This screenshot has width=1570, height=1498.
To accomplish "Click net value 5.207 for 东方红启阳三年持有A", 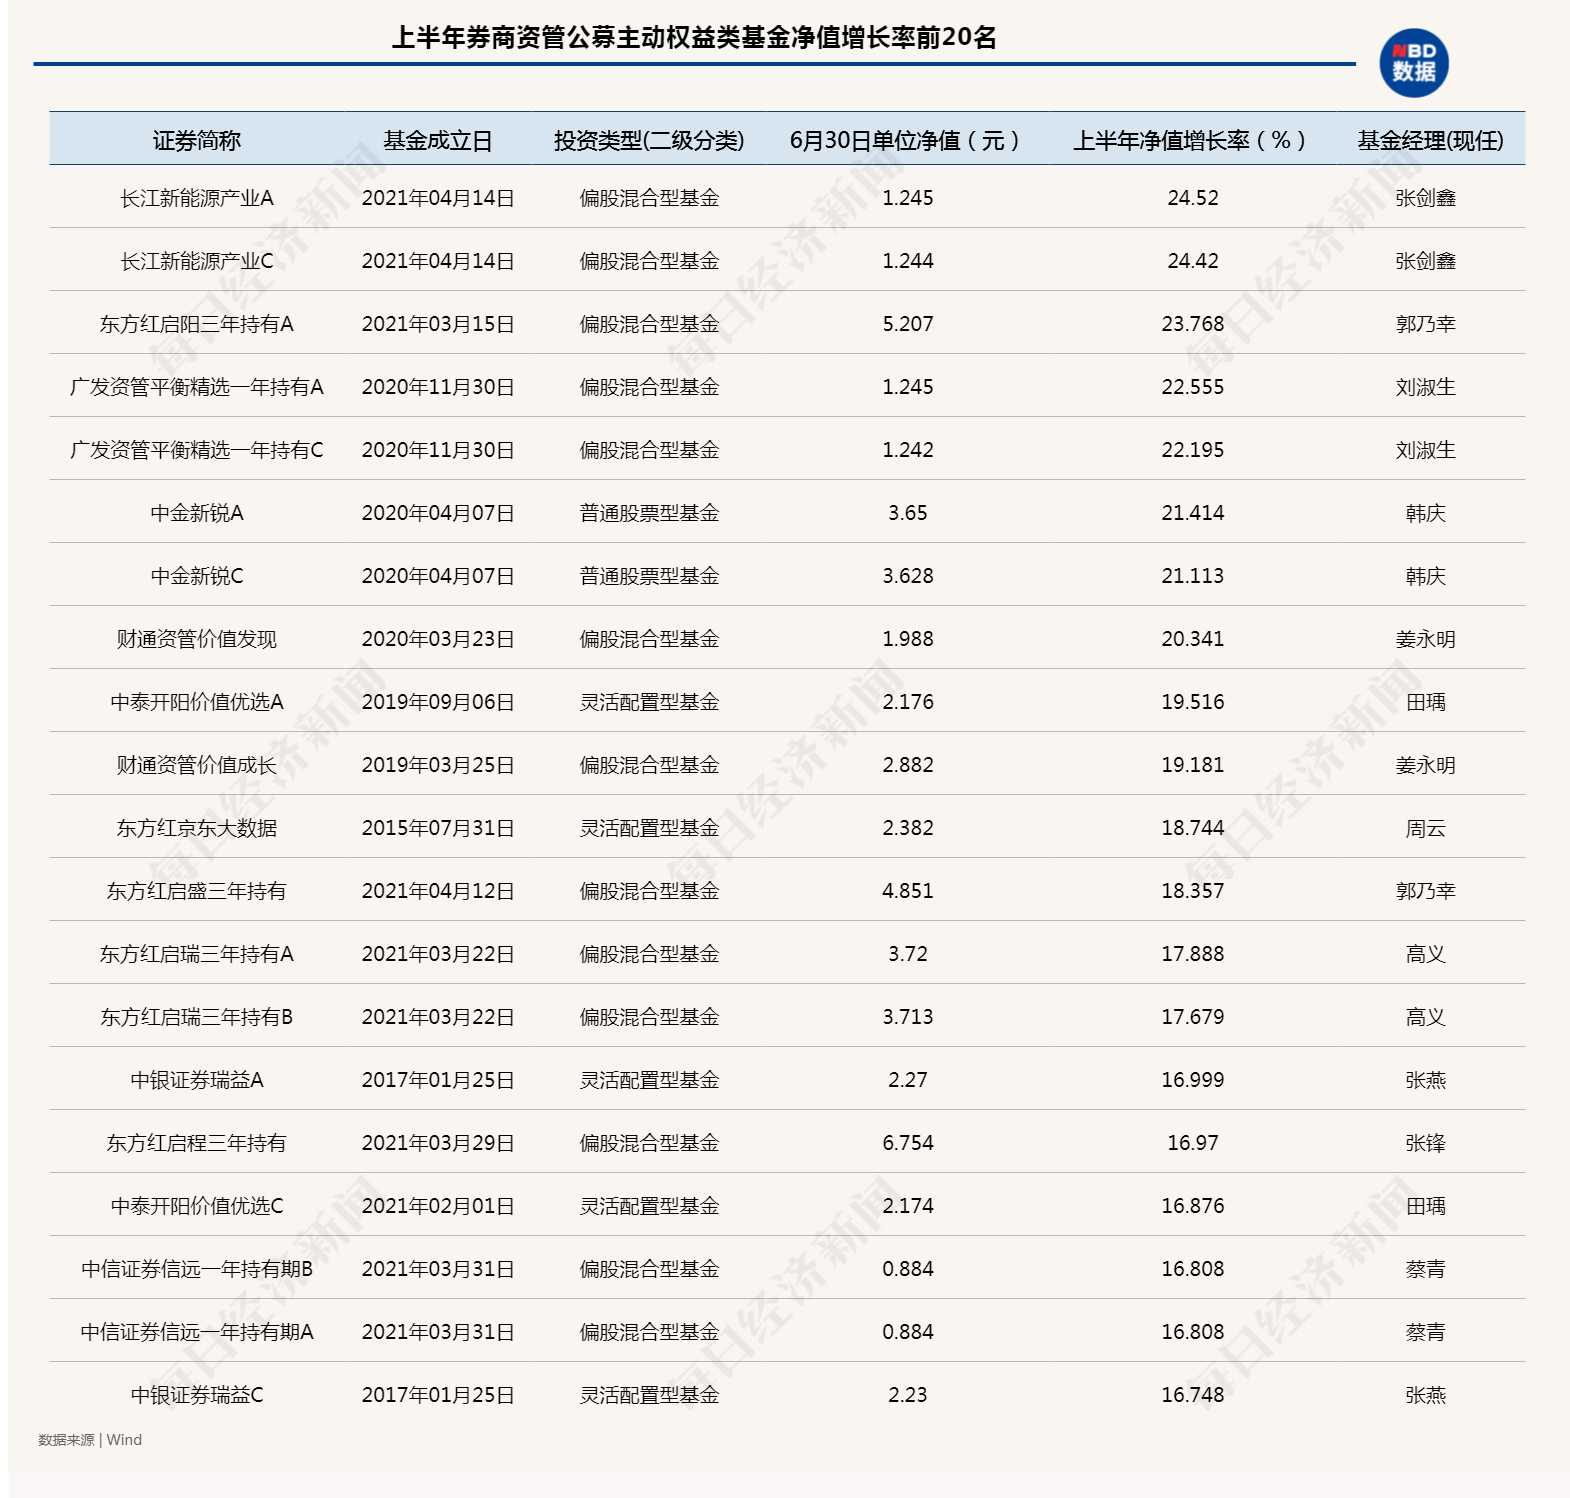I will [x=908, y=324].
